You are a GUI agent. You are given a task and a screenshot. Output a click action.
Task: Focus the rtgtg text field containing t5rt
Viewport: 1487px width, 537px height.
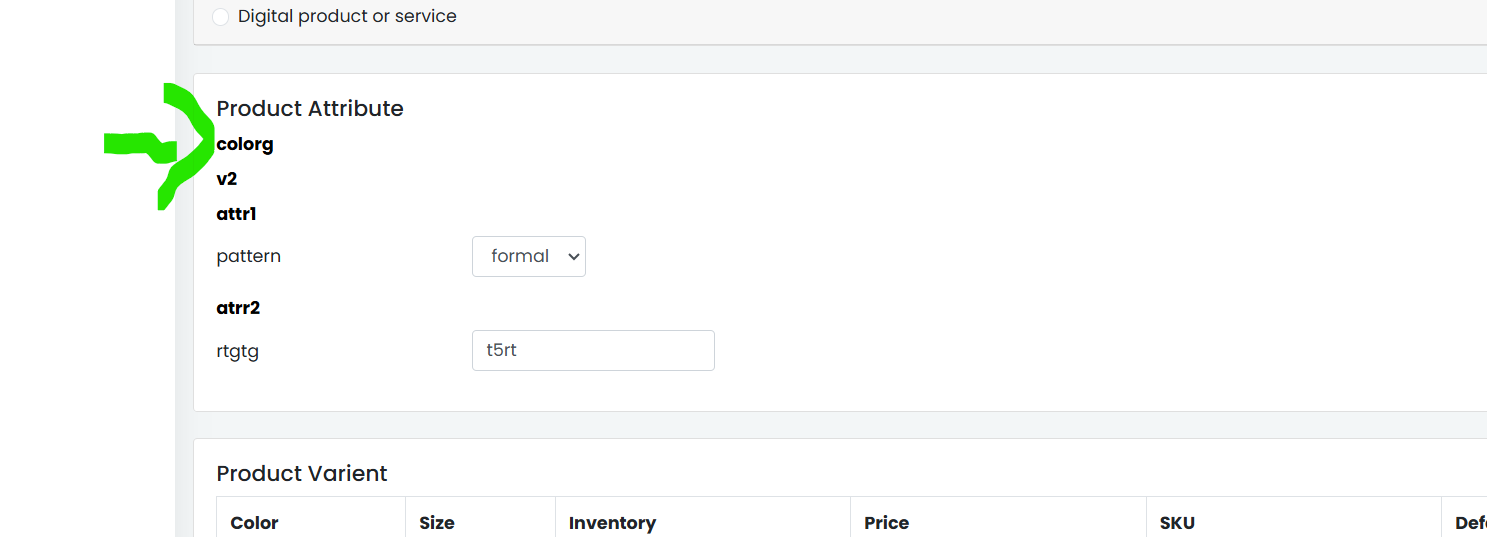coord(593,350)
